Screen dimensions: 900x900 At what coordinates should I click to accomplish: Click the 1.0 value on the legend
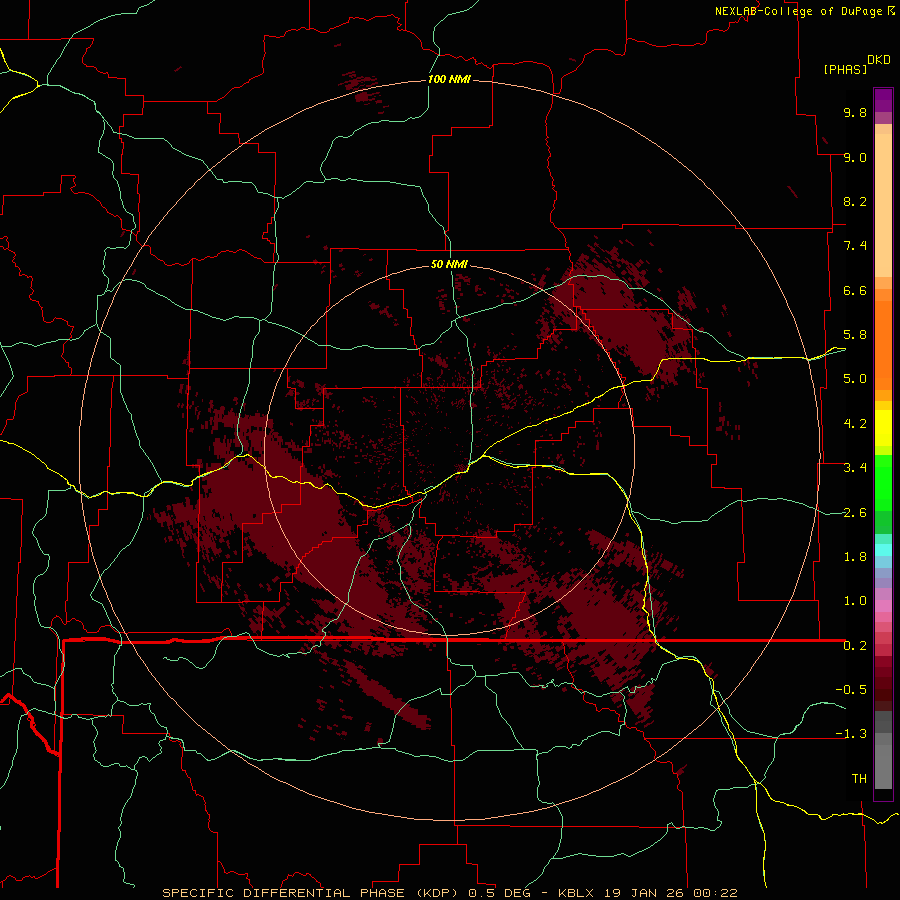855,601
